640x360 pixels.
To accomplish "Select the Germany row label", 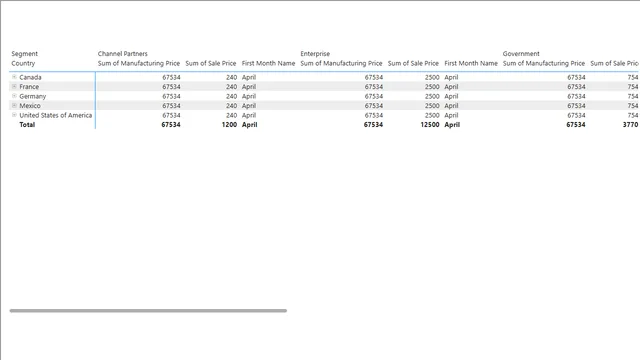I will tap(33, 96).
